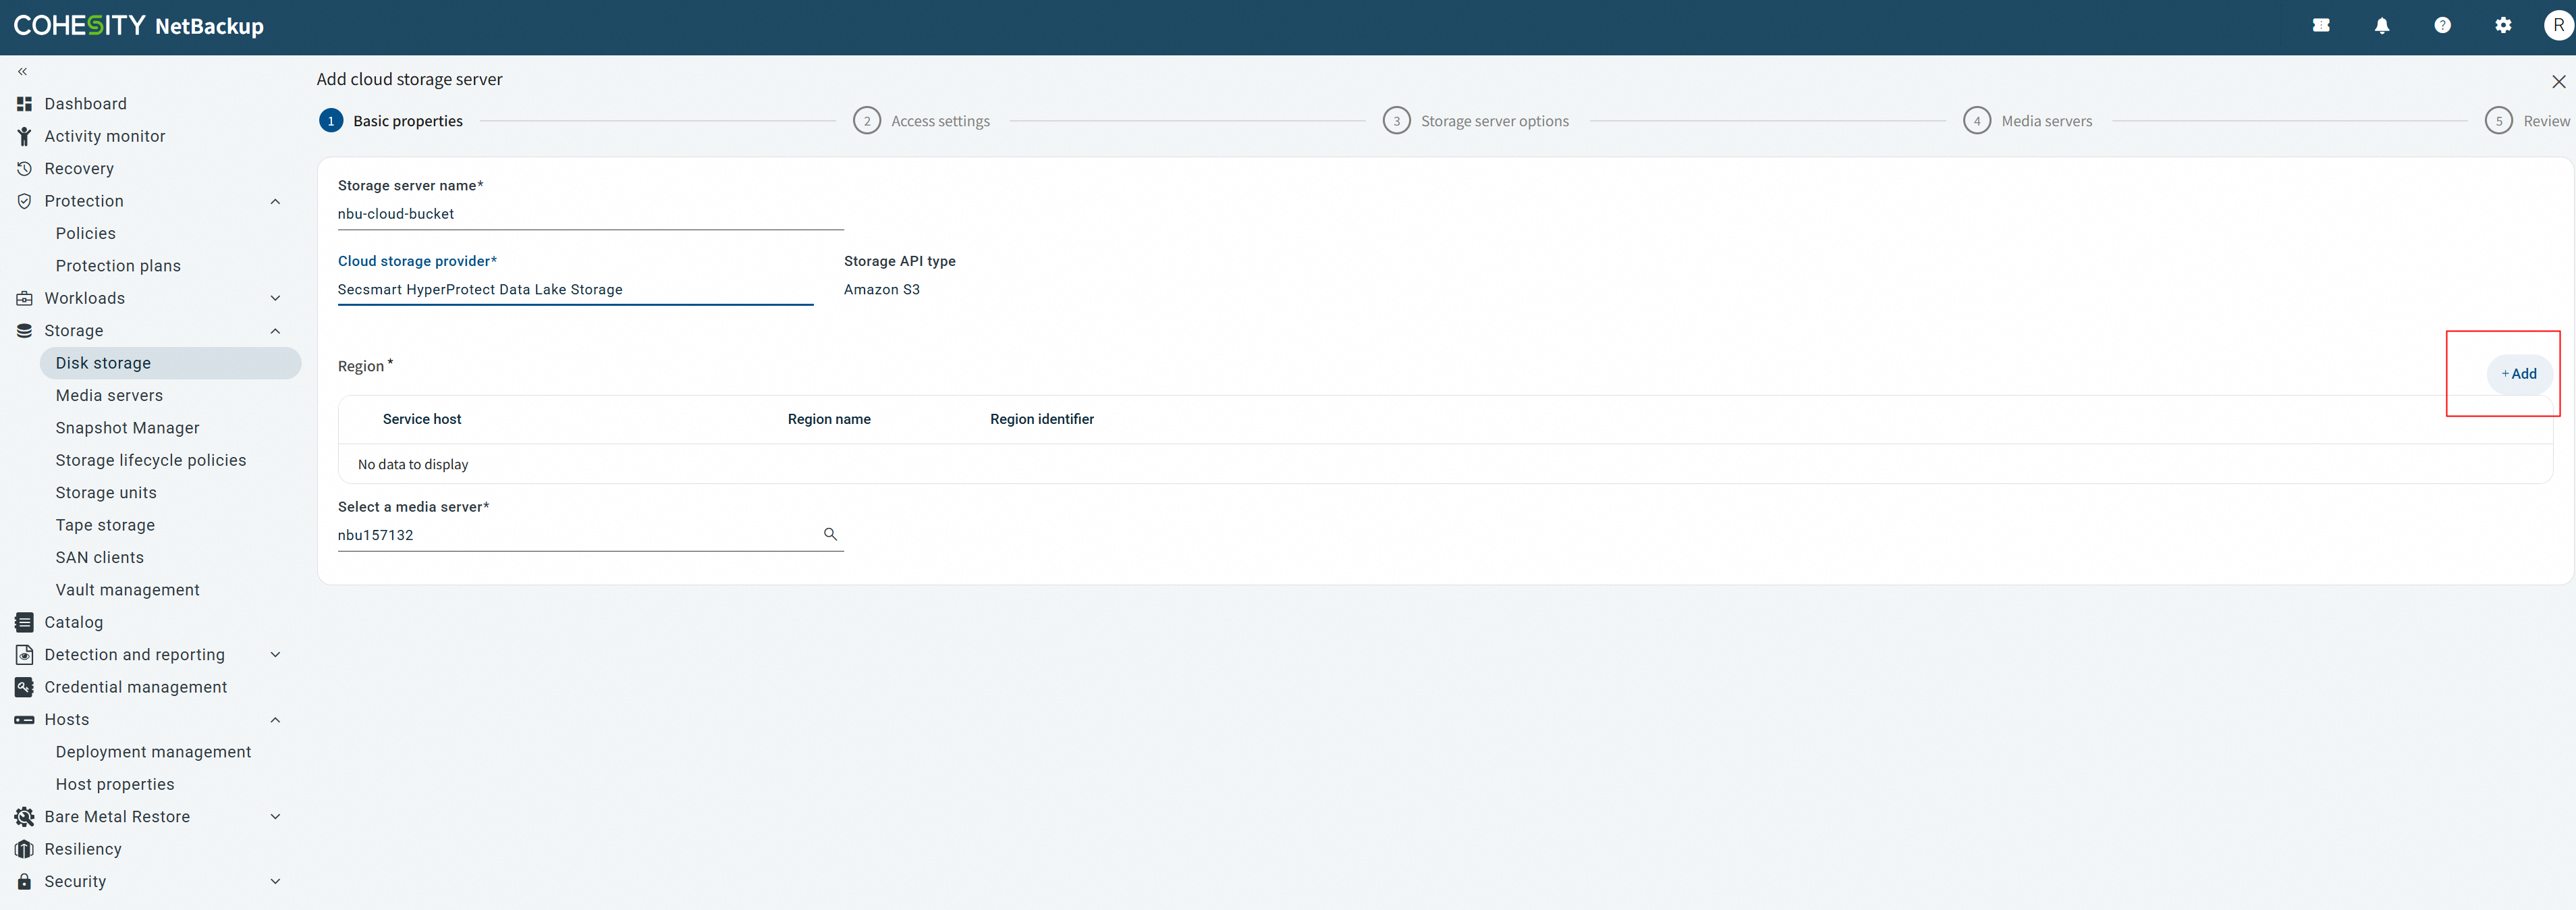Collapse the Hosts section chevron
This screenshot has height=910, width=2576.
pos(275,720)
